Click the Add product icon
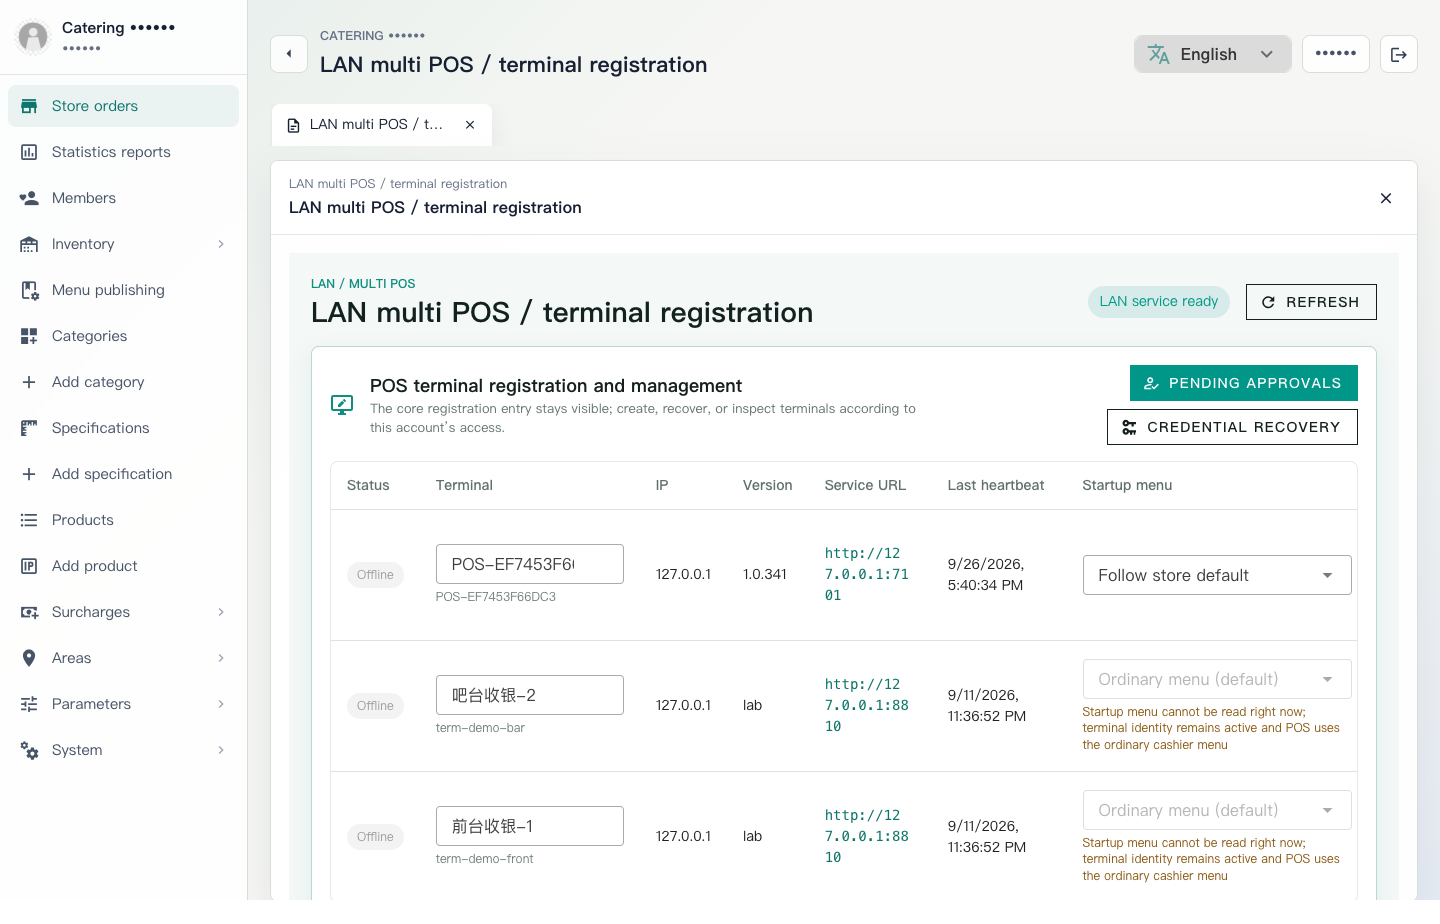This screenshot has height=924, width=1440. coord(29,566)
